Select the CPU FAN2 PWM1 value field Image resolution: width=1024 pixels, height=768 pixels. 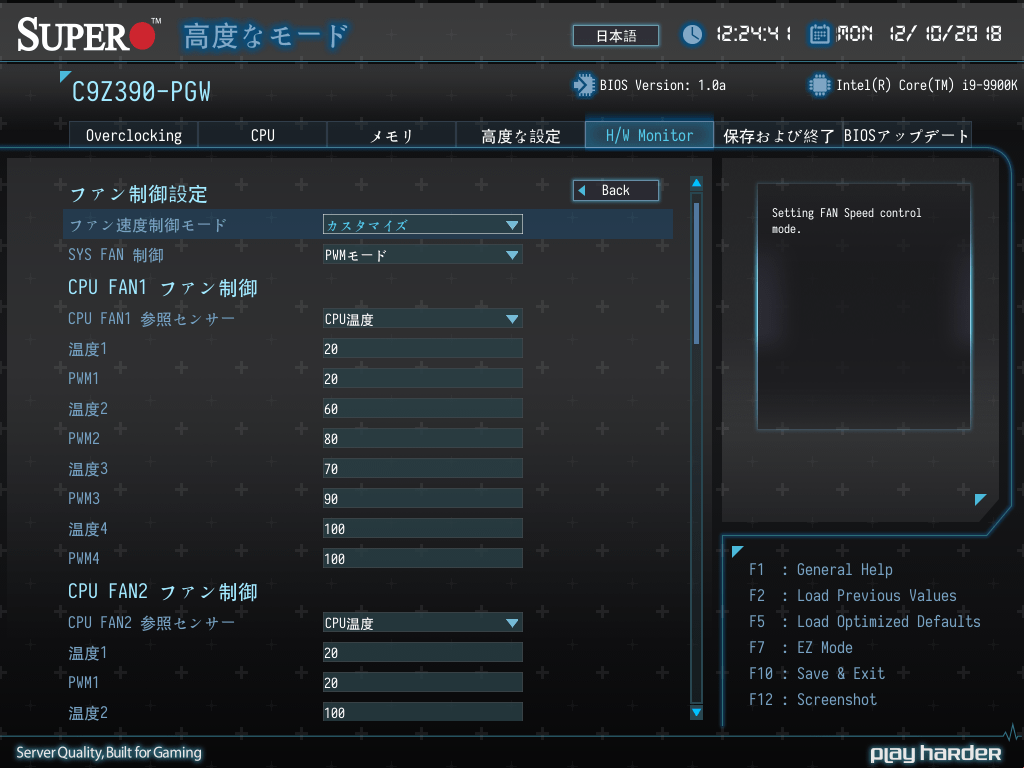point(423,683)
